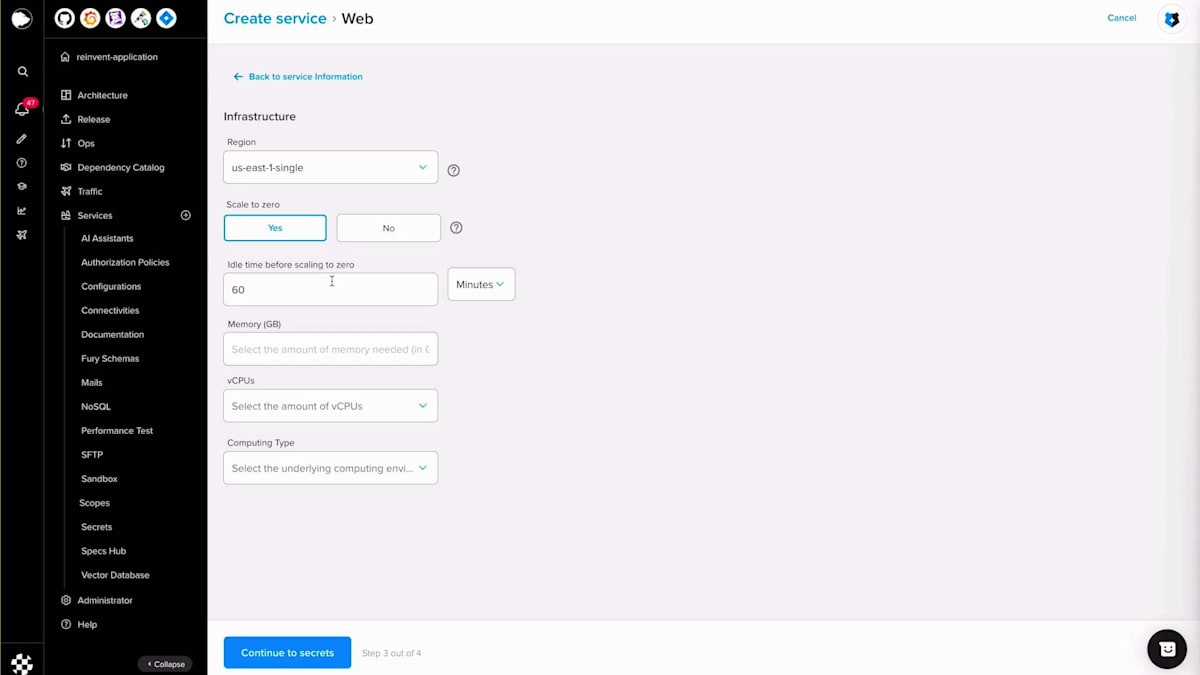Open Mails under Services

92,382
